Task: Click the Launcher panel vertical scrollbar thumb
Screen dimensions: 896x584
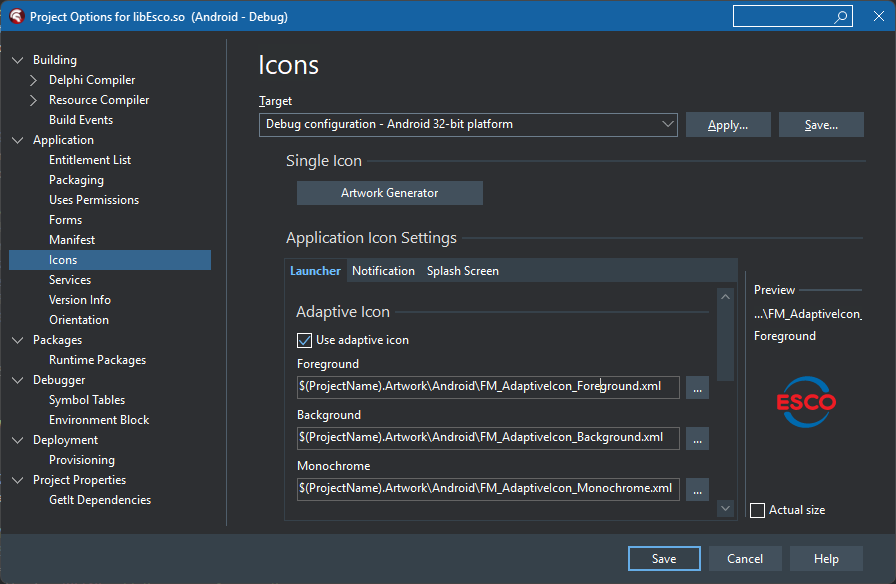Action: (x=725, y=343)
